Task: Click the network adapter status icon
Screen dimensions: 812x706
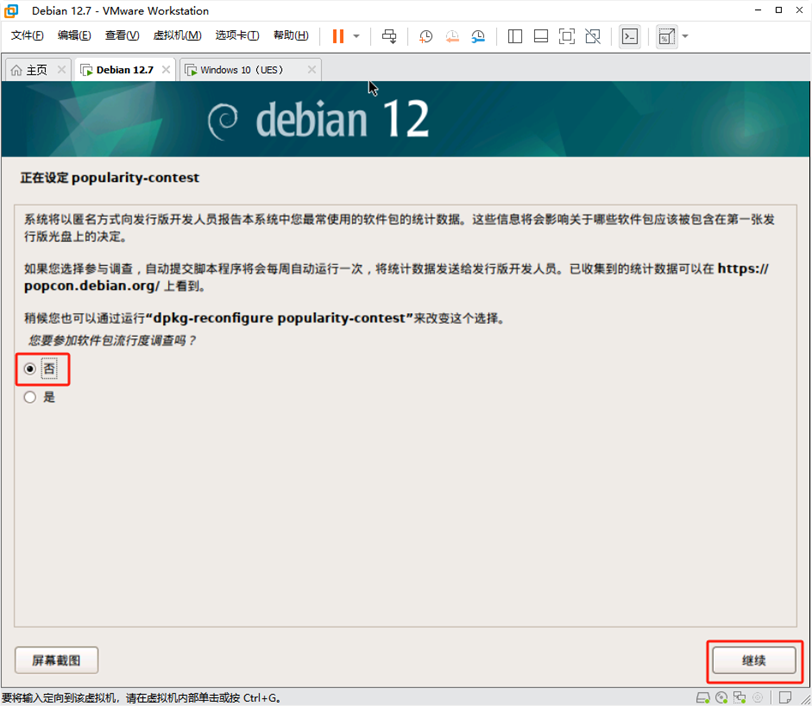Action: click(x=740, y=698)
